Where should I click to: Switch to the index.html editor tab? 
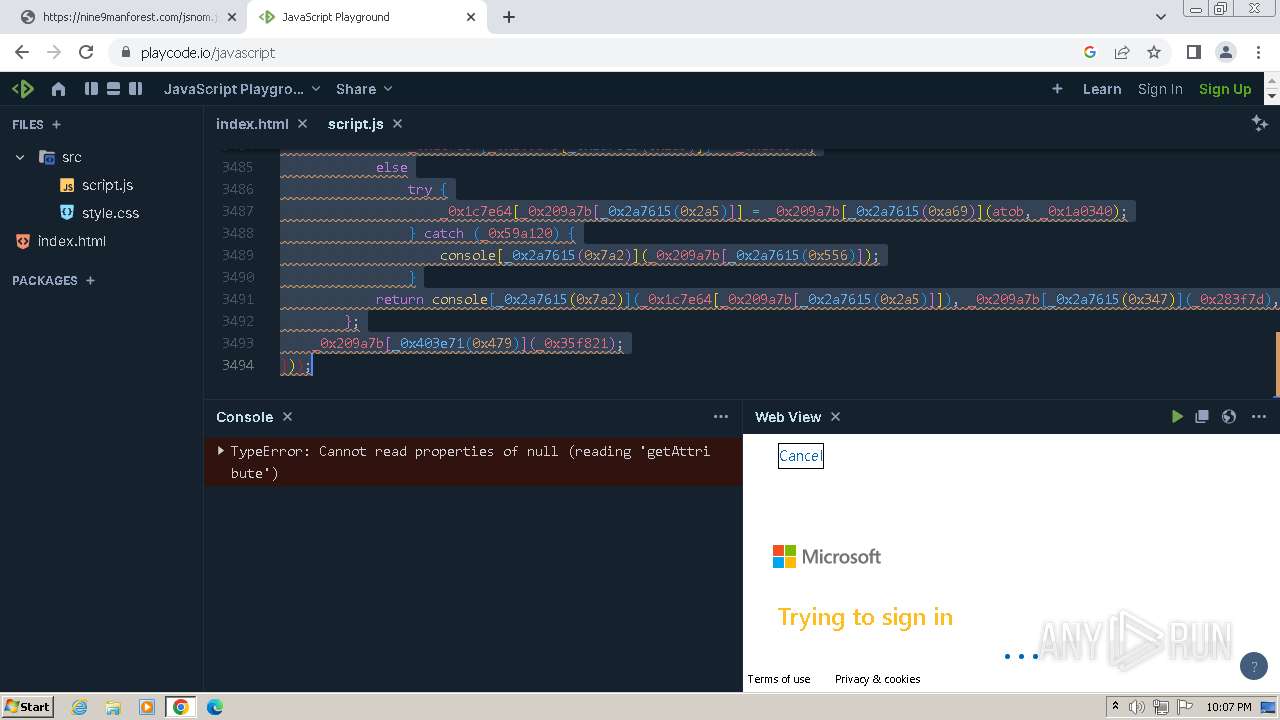tap(252, 124)
